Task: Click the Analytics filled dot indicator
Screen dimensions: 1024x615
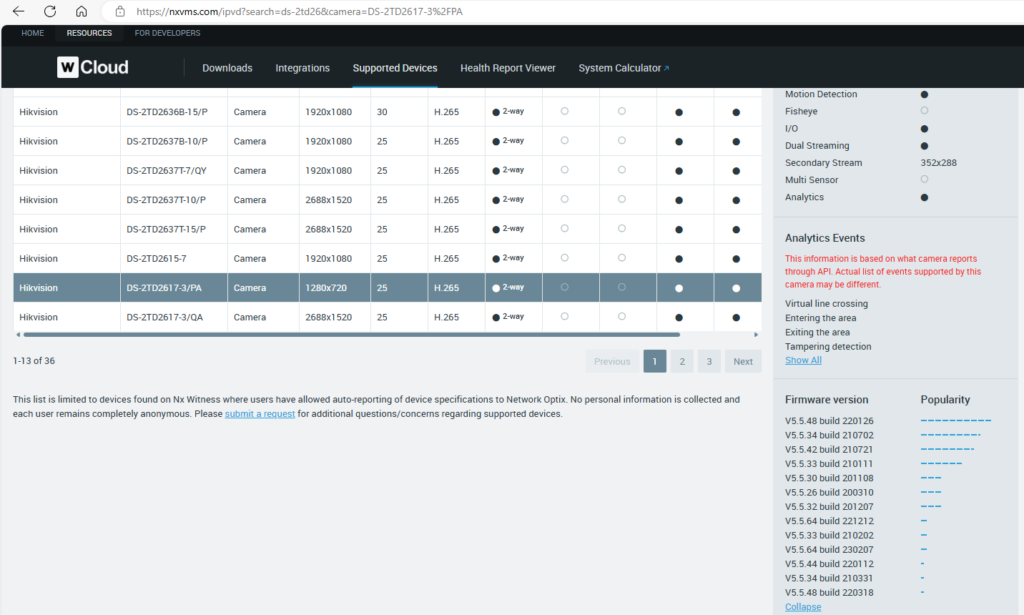Action: coord(924,197)
